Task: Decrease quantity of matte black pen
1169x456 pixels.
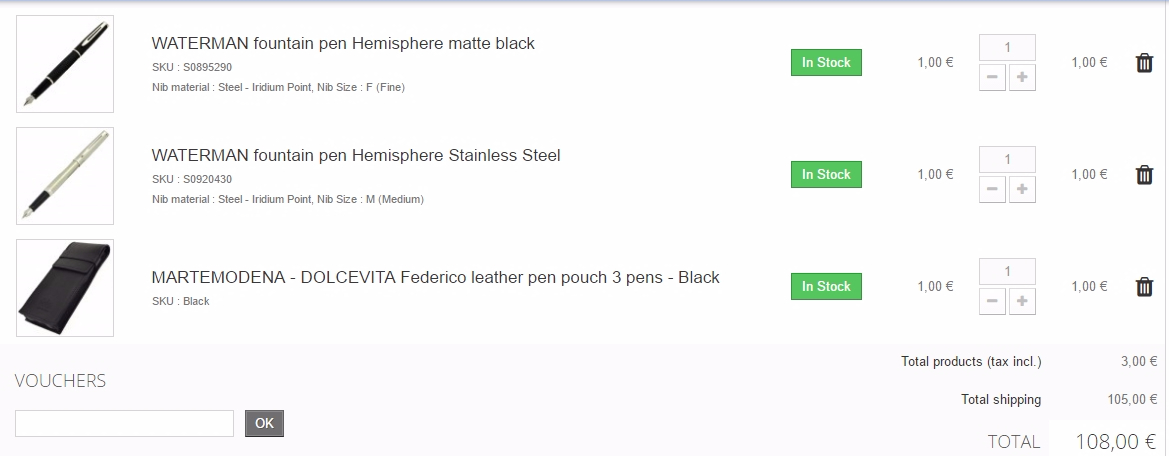Action: pos(992,77)
